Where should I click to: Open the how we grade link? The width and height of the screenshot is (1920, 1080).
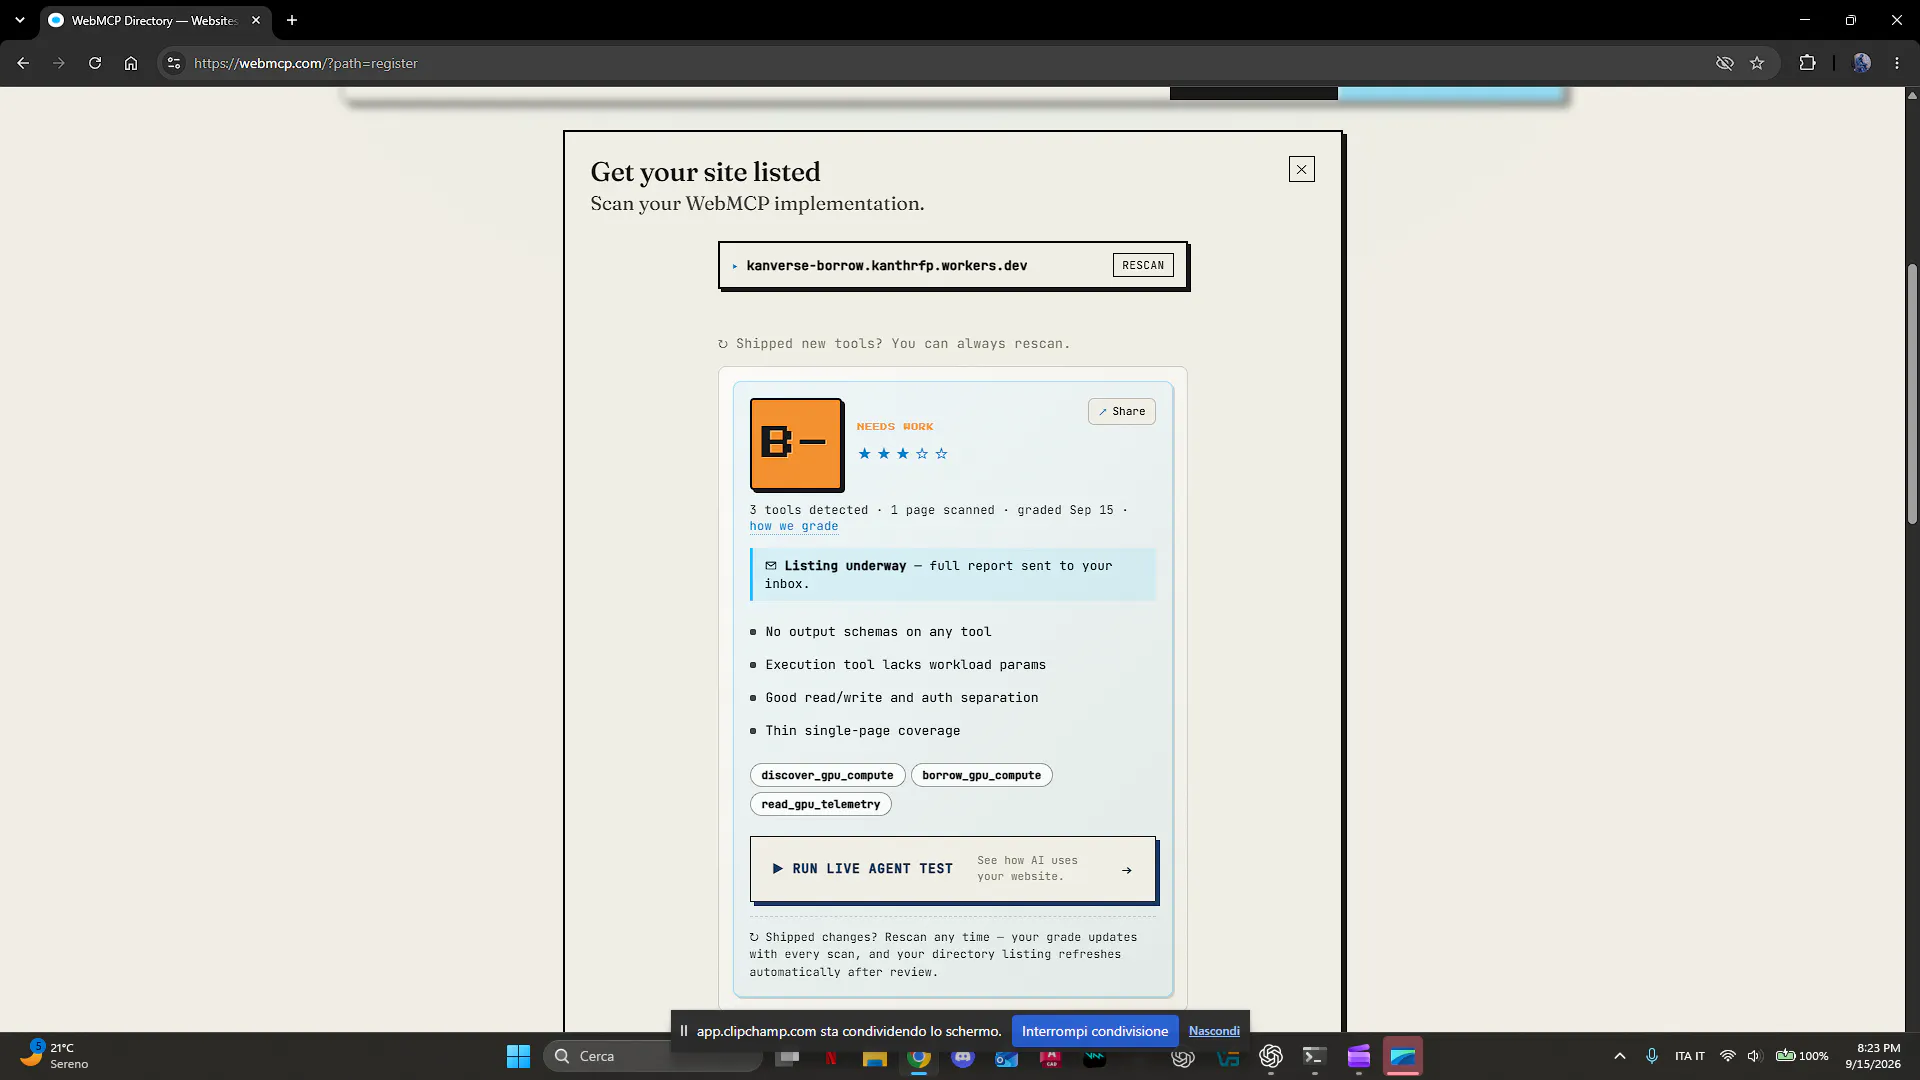794,526
